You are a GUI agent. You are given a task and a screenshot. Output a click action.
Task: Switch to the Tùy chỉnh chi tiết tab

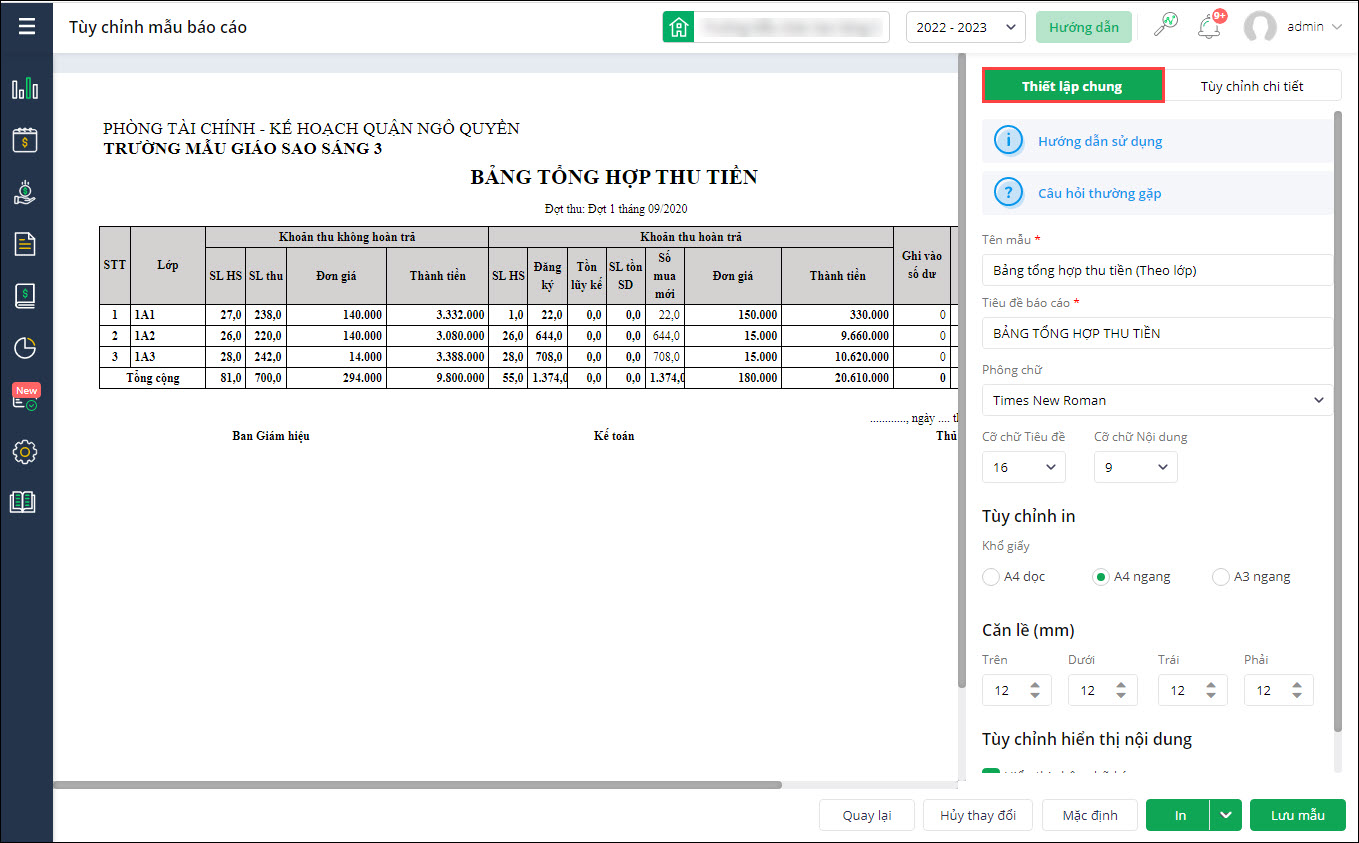pyautogui.click(x=1252, y=86)
